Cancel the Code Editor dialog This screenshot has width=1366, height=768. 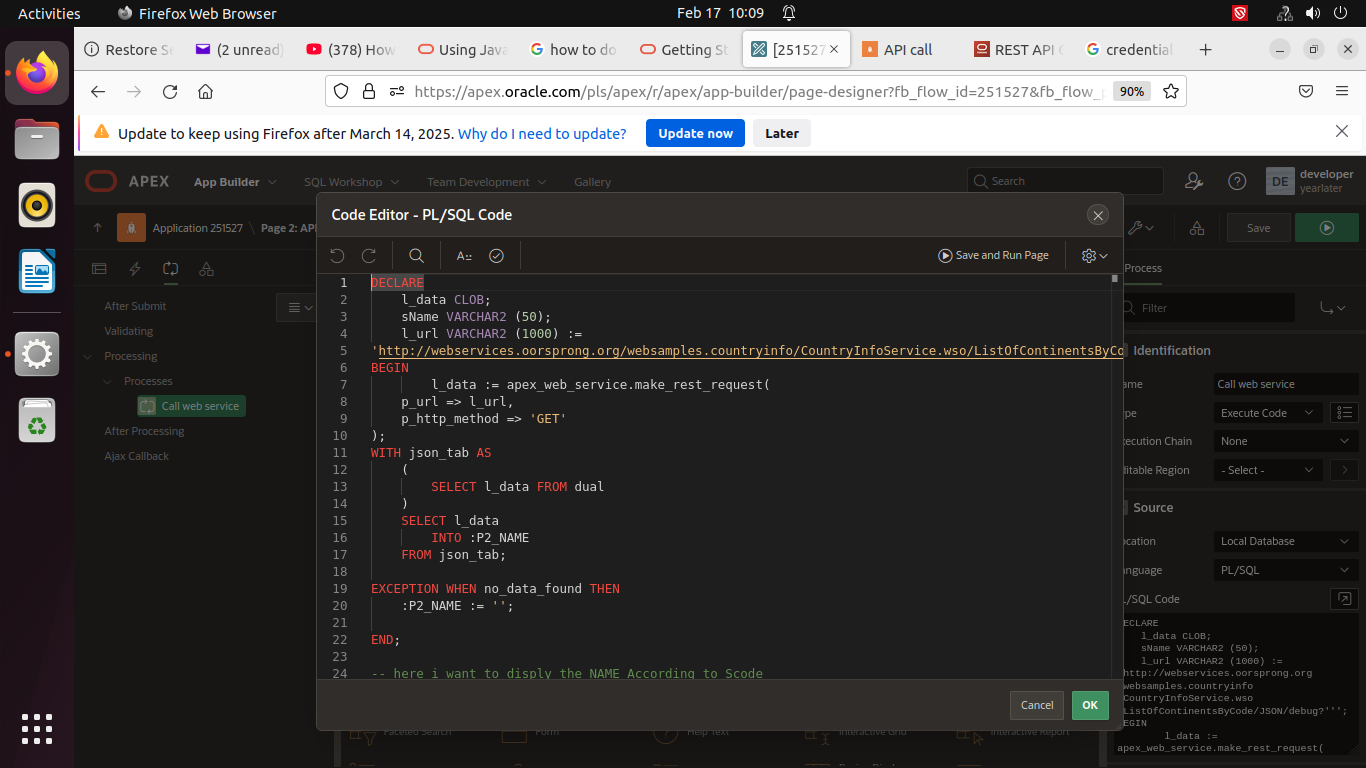click(1037, 705)
